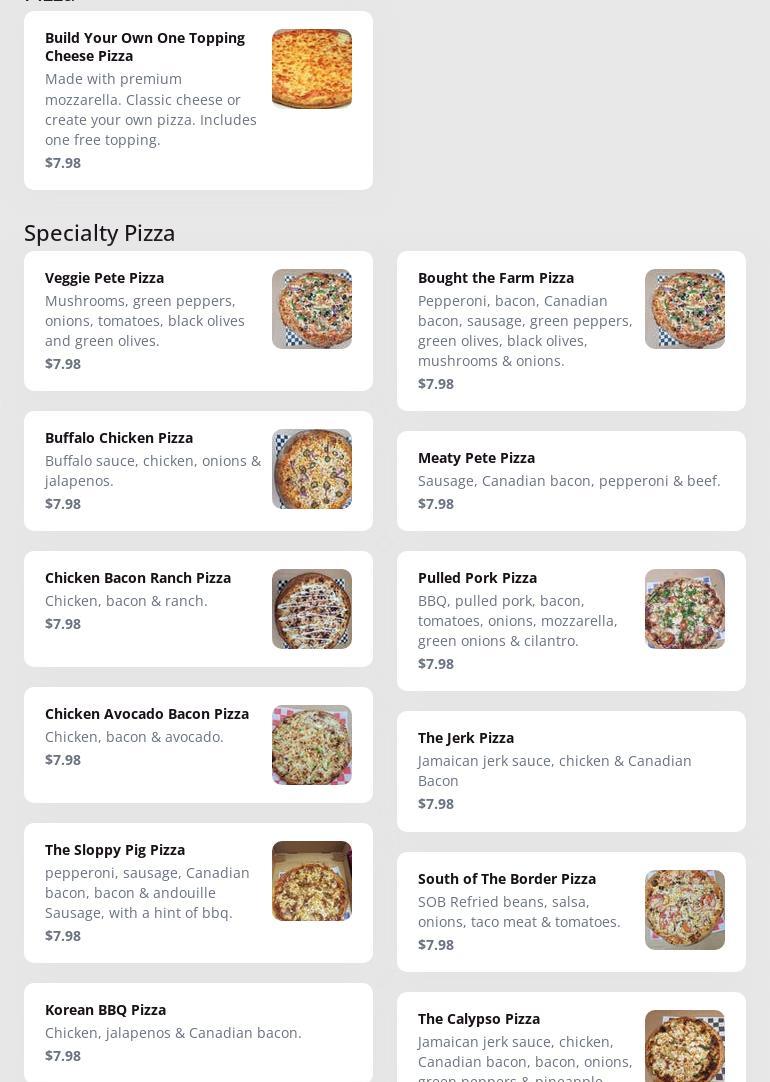Open the Chicken Bacon Ranch Pizza photo

pos(312,609)
